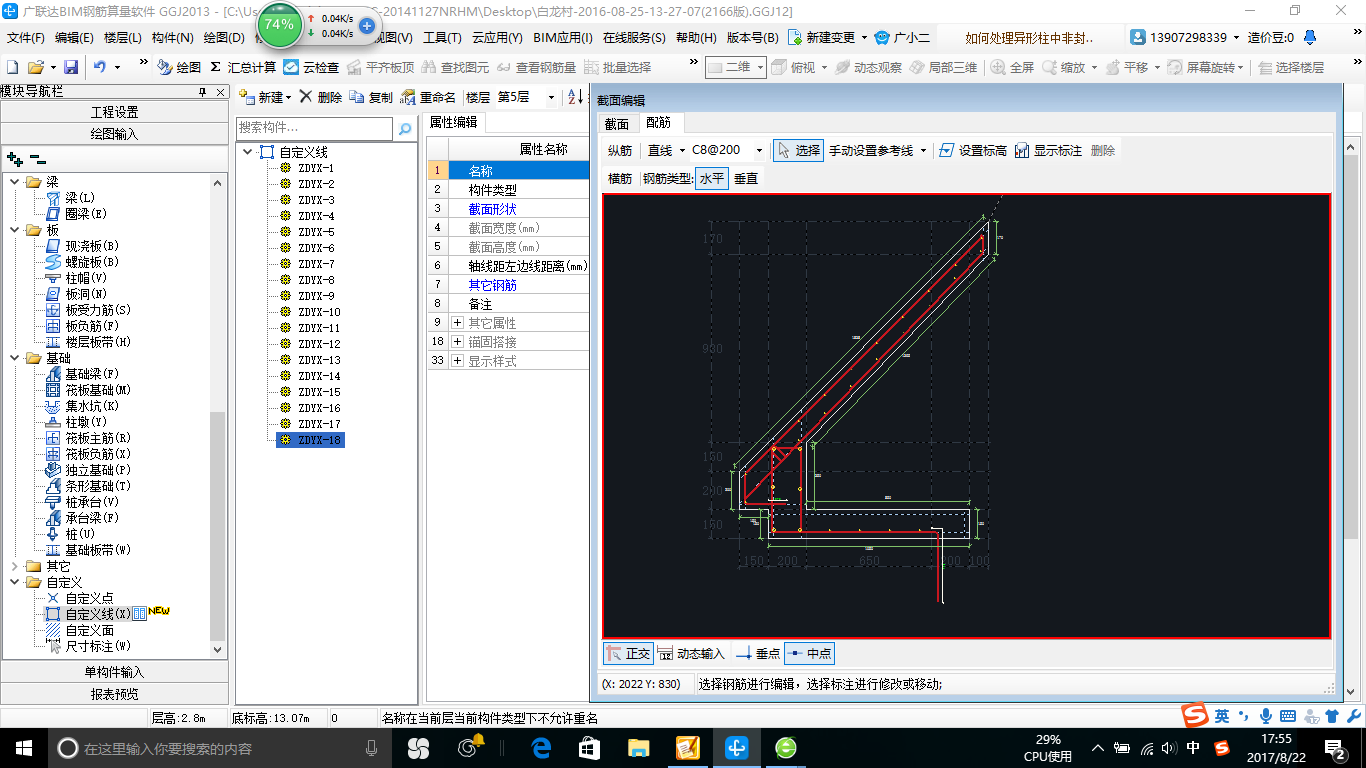The image size is (1366, 768).
Task: Click 绘图输入 panel button
Action: [115, 134]
